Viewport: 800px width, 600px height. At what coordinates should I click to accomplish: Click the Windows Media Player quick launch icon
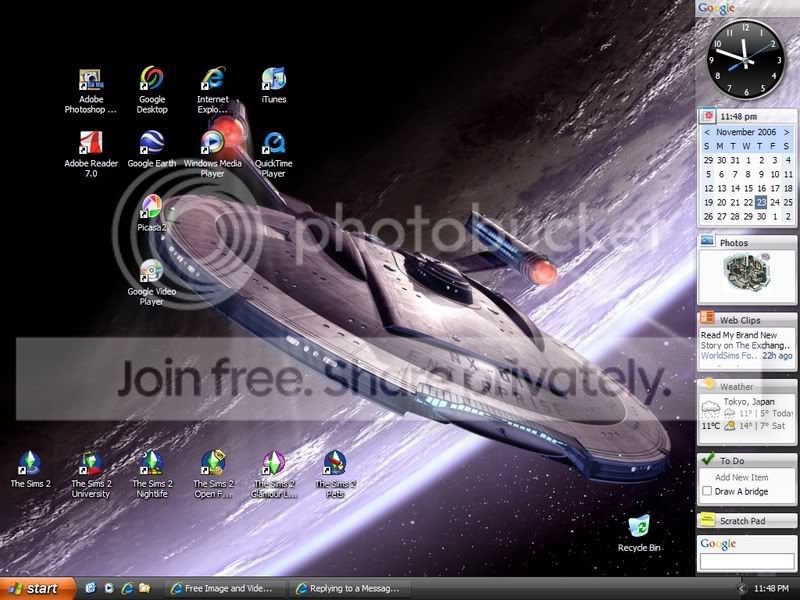[109, 588]
